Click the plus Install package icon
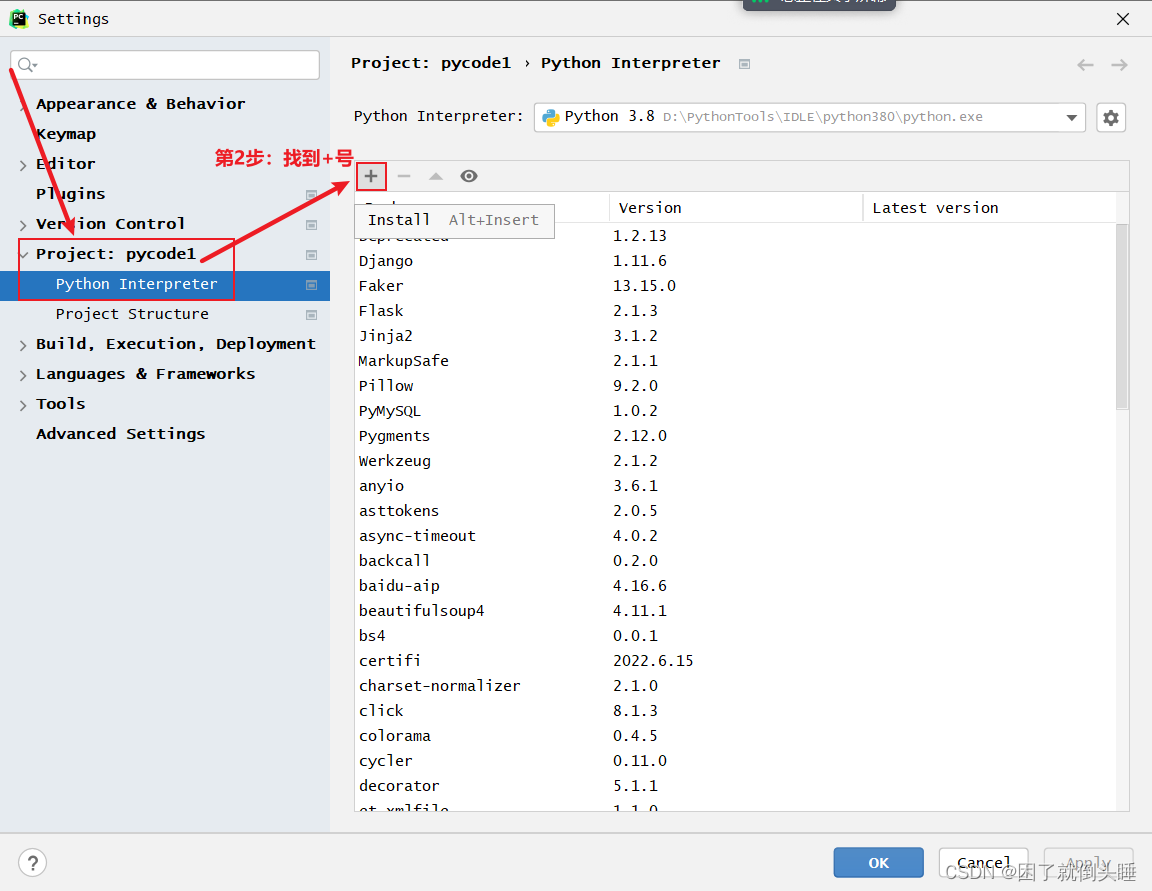1152x891 pixels. (371, 176)
